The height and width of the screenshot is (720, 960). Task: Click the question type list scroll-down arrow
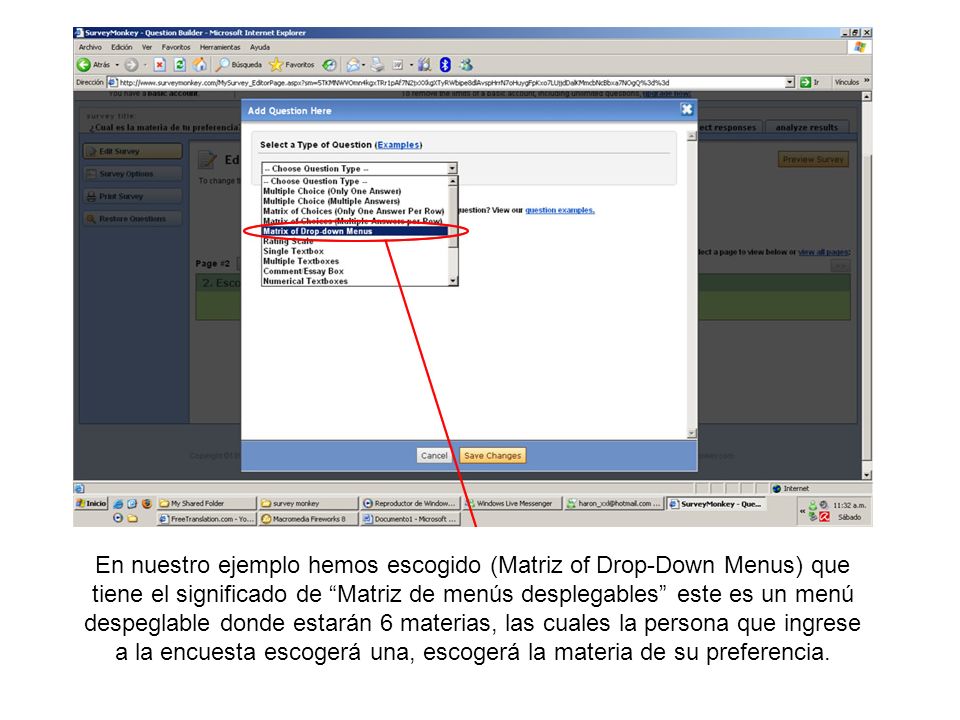pyautogui.click(x=453, y=281)
